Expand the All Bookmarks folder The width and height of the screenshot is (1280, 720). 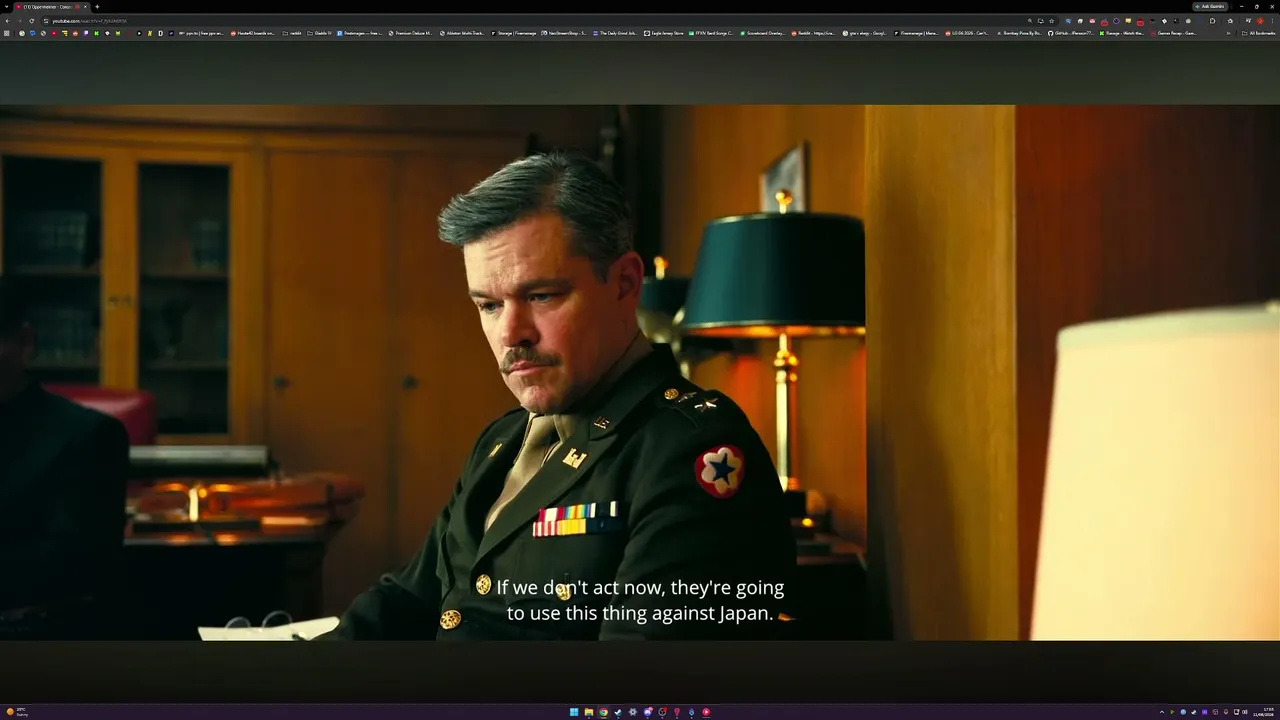click(x=1260, y=33)
